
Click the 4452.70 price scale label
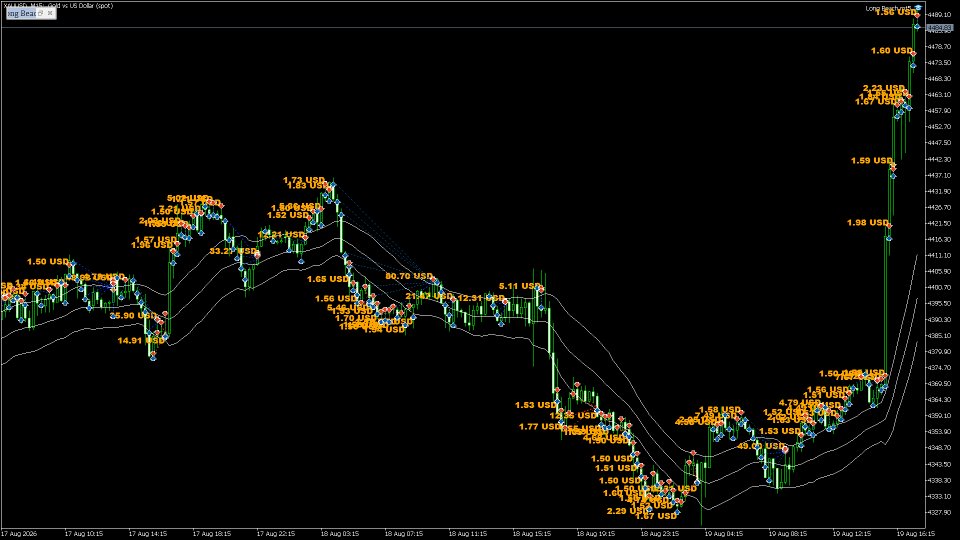point(940,127)
